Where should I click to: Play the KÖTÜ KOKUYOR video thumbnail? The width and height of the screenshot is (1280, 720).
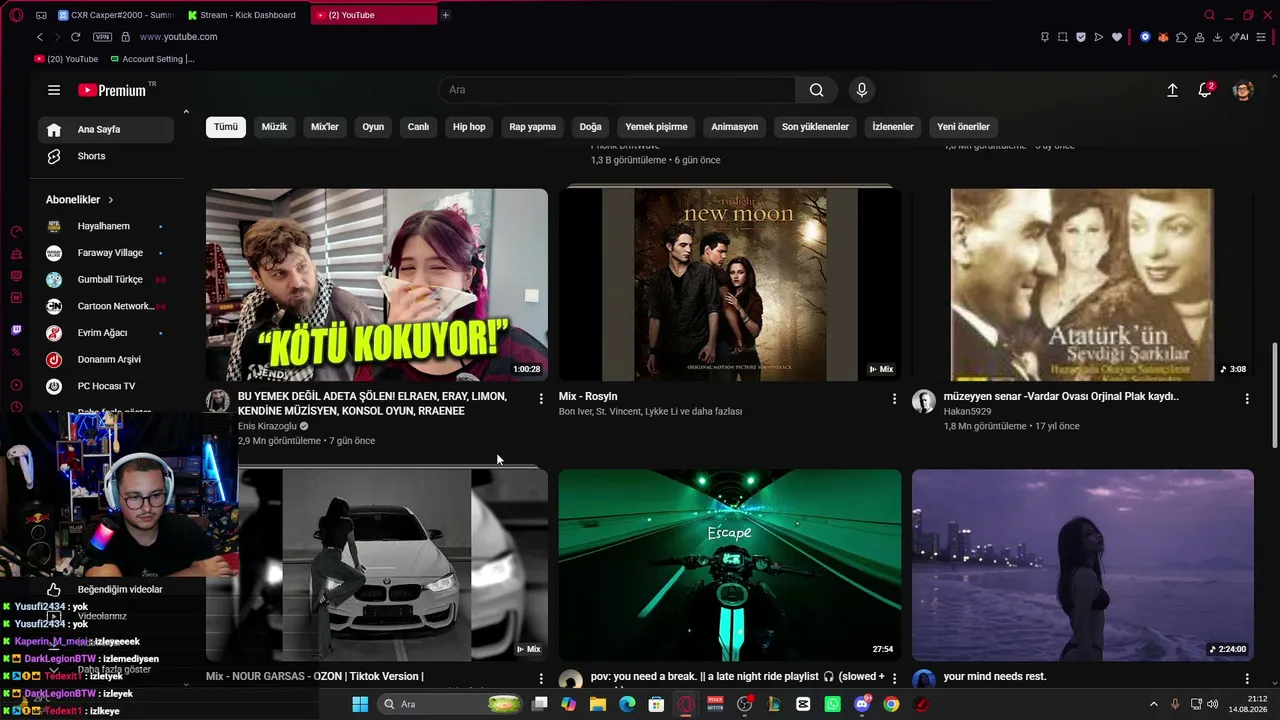377,285
